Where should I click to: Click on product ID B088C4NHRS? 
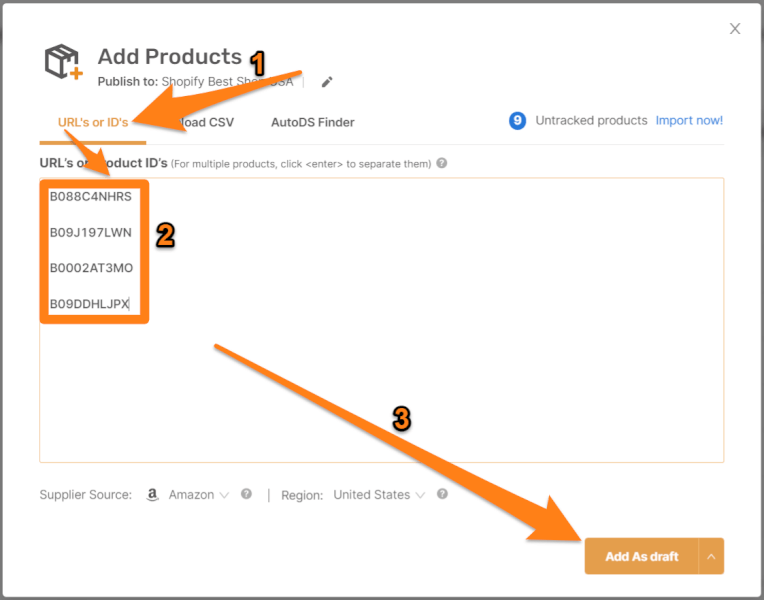[91, 196]
